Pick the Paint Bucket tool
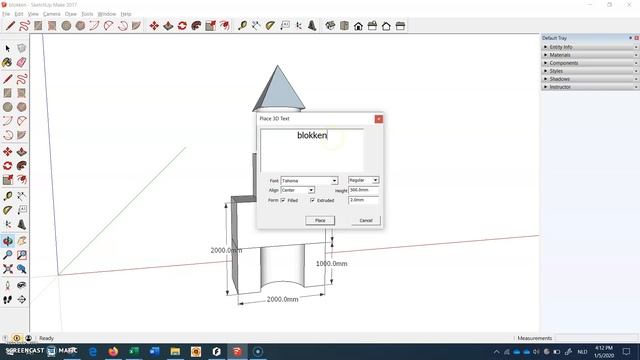640x360 pixels. (7, 62)
